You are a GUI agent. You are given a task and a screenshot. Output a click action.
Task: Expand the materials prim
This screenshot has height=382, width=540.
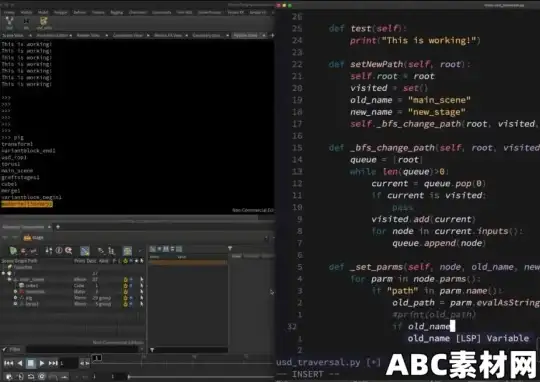click(x=15, y=292)
